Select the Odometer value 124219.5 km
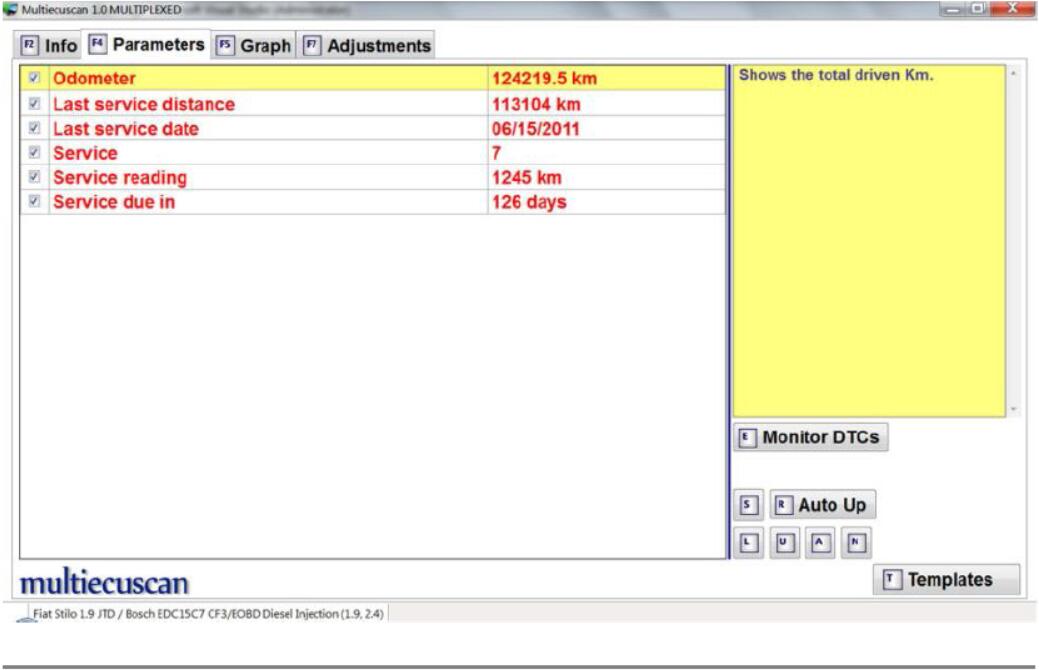 [x=544, y=78]
